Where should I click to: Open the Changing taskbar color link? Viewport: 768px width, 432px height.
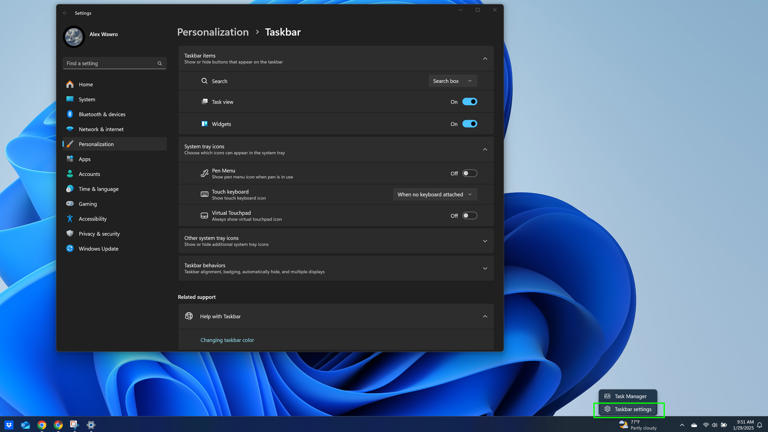pos(227,340)
